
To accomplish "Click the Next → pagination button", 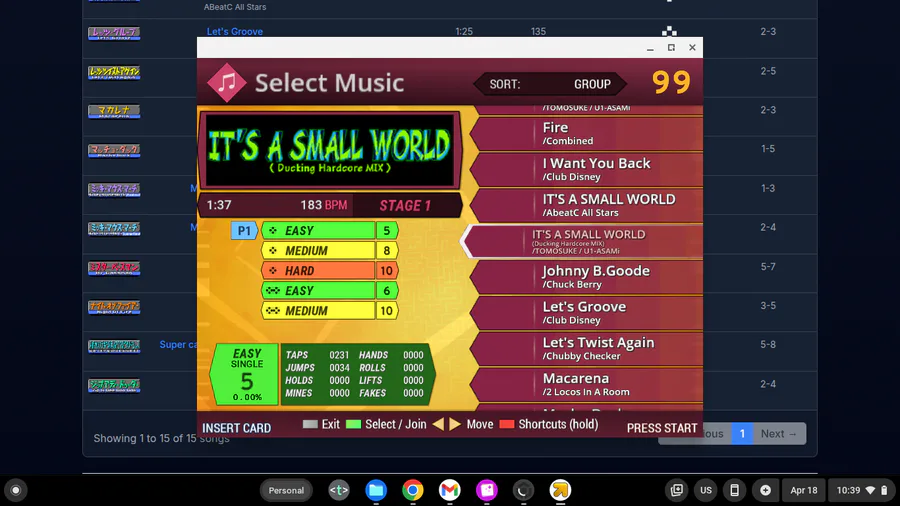I will pyautogui.click(x=779, y=434).
